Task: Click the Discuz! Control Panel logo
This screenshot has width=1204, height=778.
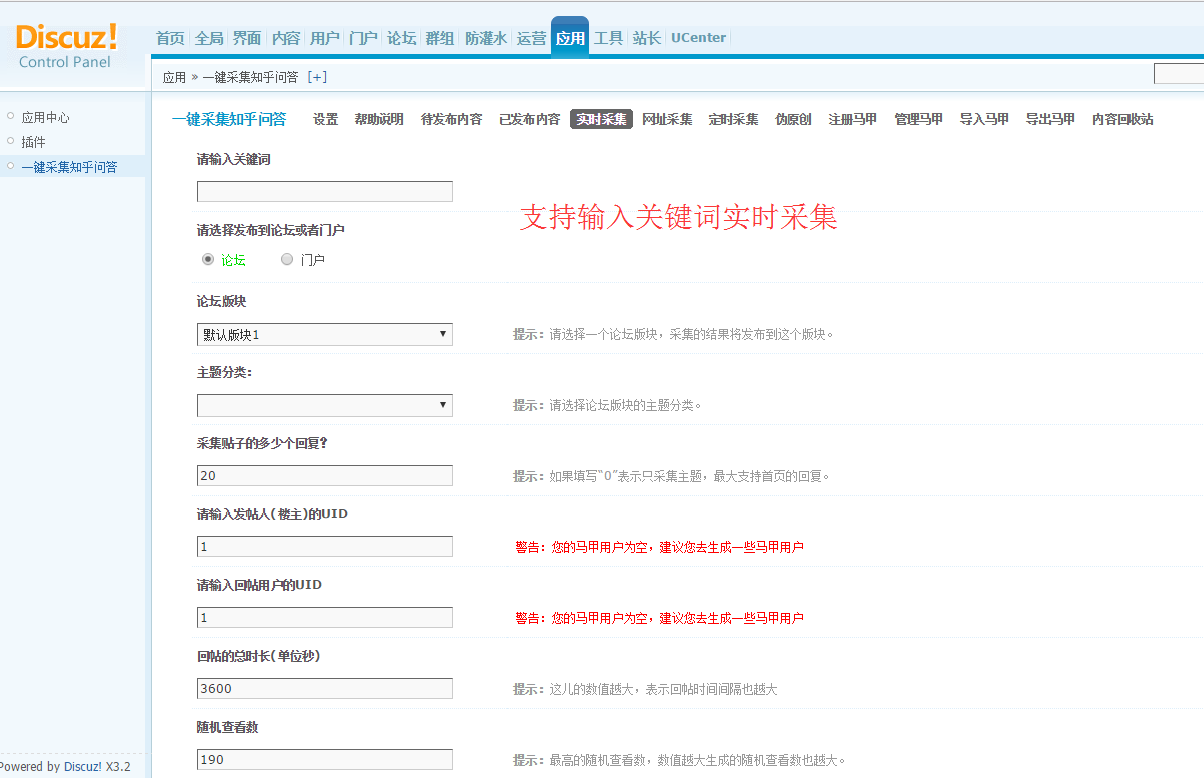Action: [x=66, y=45]
